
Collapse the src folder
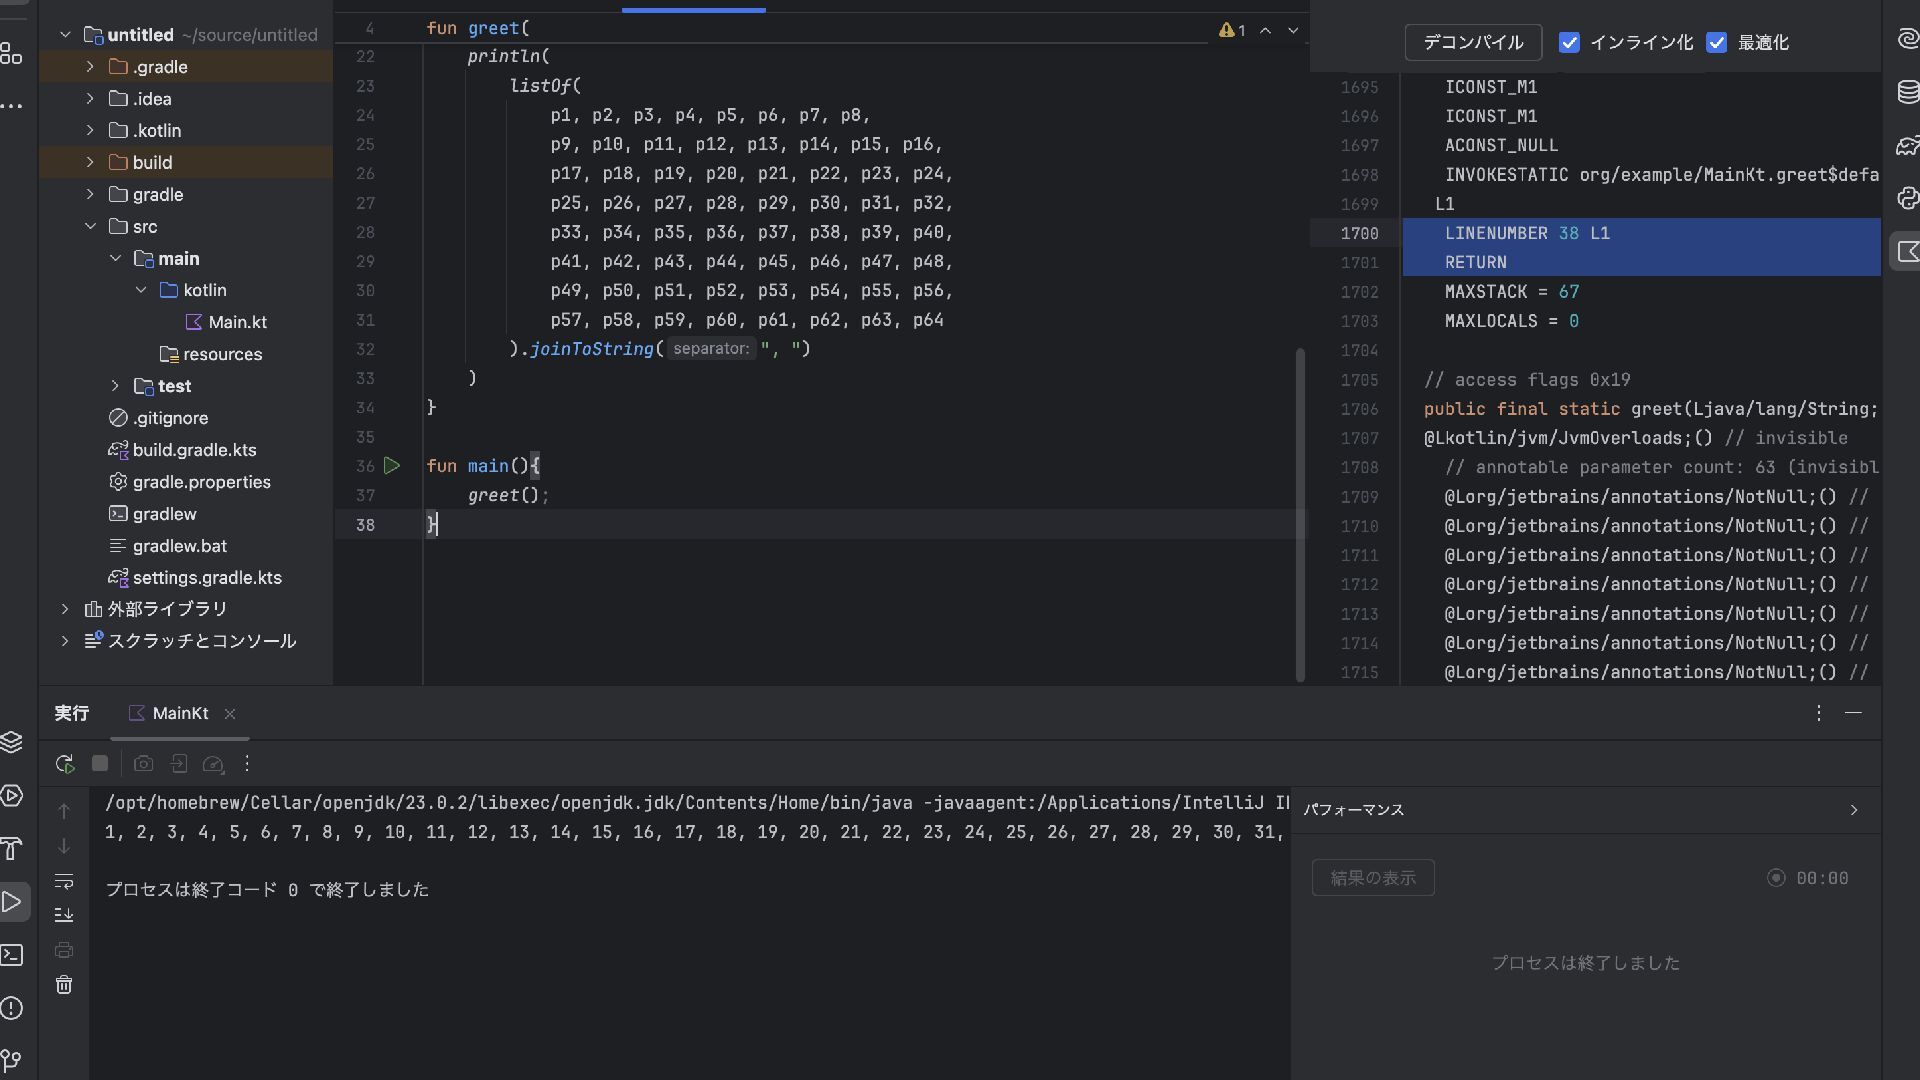coord(90,226)
